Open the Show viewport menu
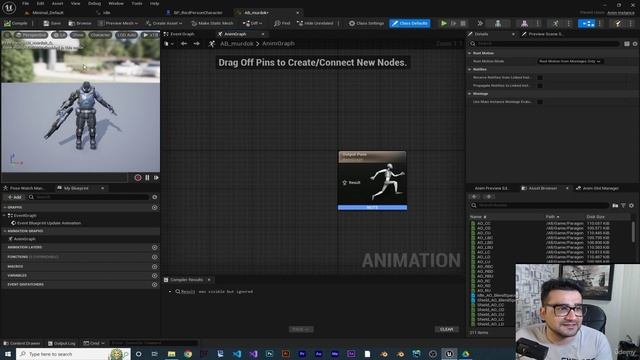This screenshot has width=640, height=360. 78,35
